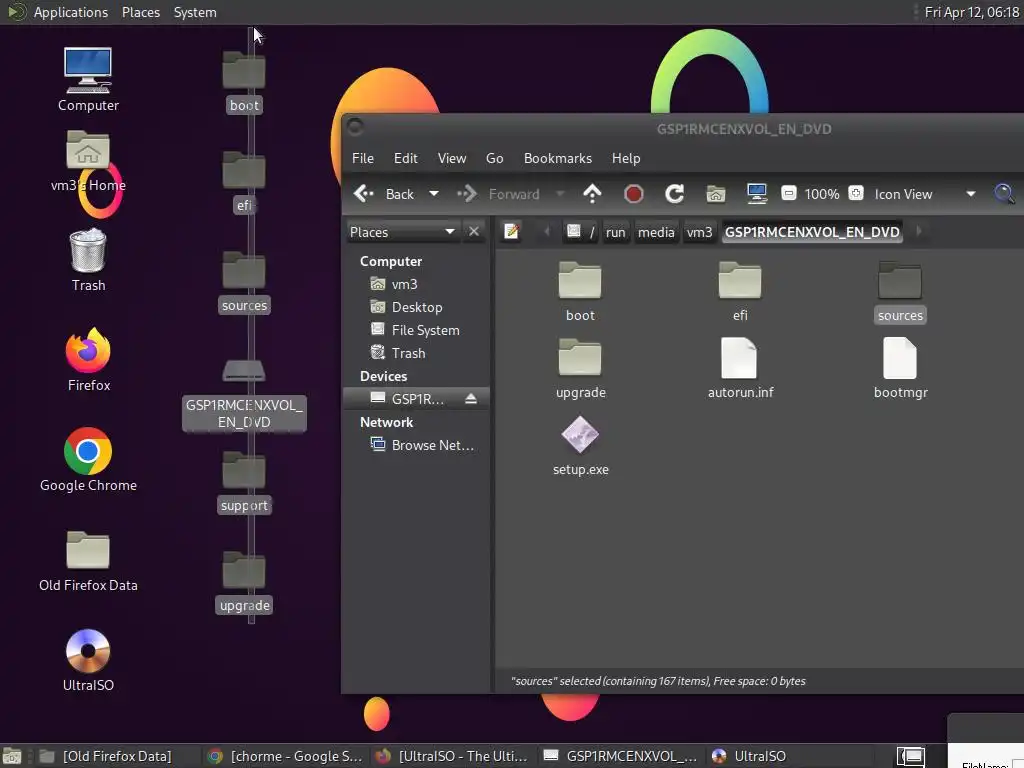Switch to UltraISO - The Ulti... taskbar window
Image resolution: width=1024 pixels, height=768 pixels.
tap(452, 756)
